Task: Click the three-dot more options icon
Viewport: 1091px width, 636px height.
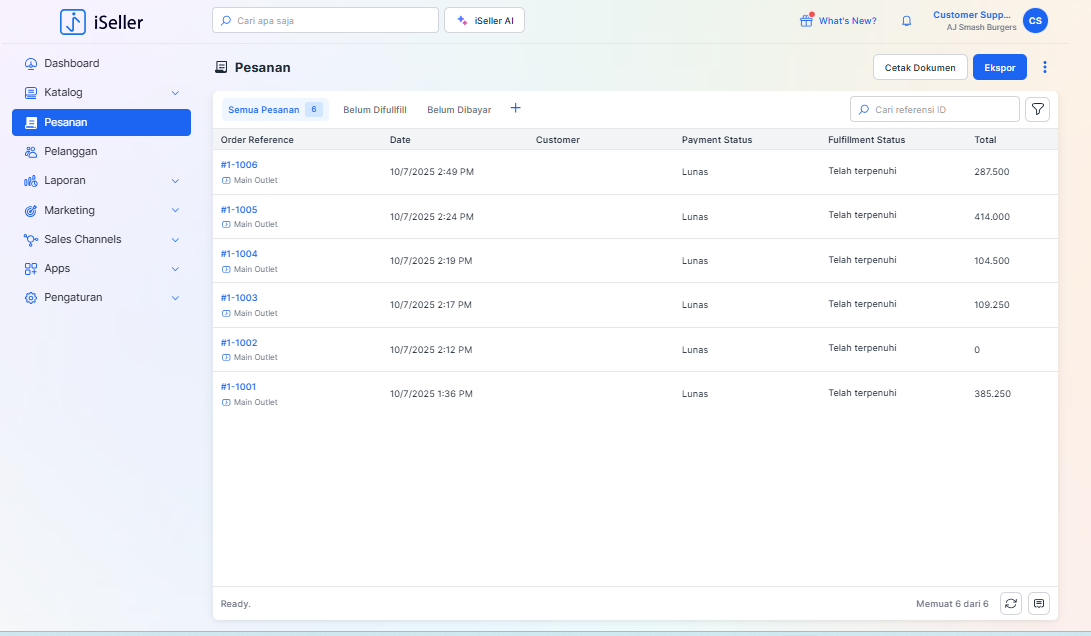Action: tap(1045, 67)
